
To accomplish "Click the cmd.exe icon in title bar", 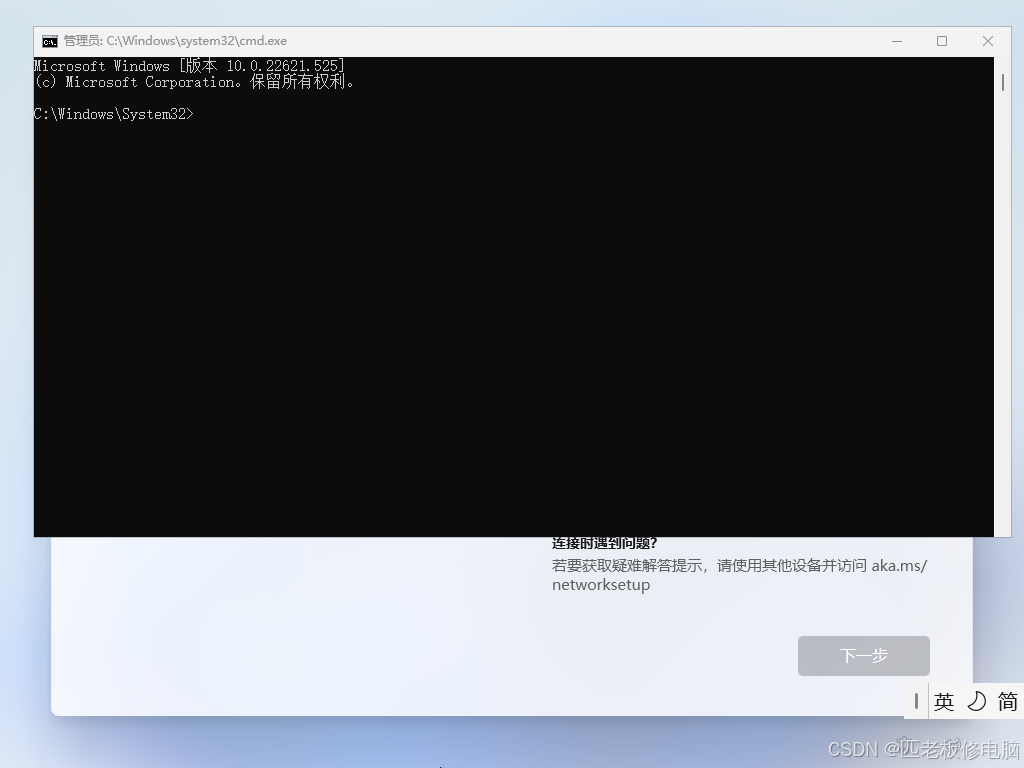I will [x=50, y=41].
